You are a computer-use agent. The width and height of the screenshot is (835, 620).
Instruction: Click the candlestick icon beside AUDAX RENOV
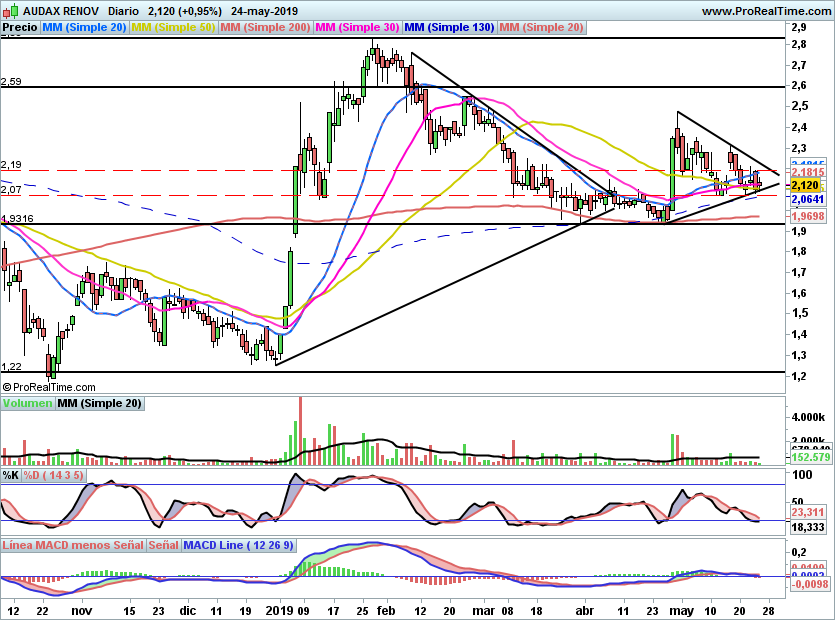click(11, 11)
